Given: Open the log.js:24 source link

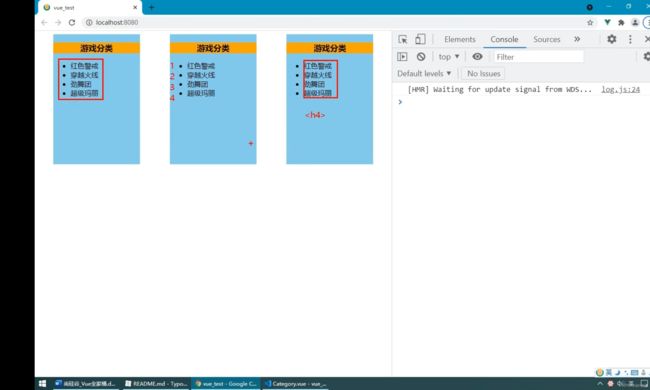Looking at the screenshot, I should click(621, 90).
